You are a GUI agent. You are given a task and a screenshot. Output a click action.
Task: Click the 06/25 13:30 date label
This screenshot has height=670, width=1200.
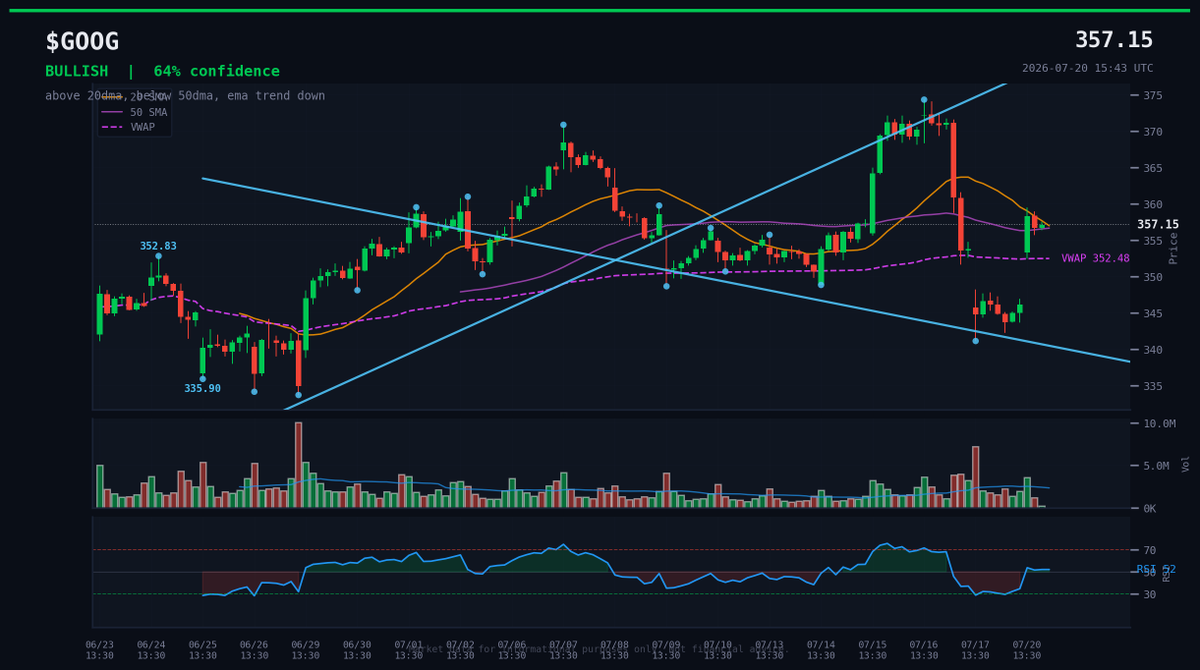point(203,650)
